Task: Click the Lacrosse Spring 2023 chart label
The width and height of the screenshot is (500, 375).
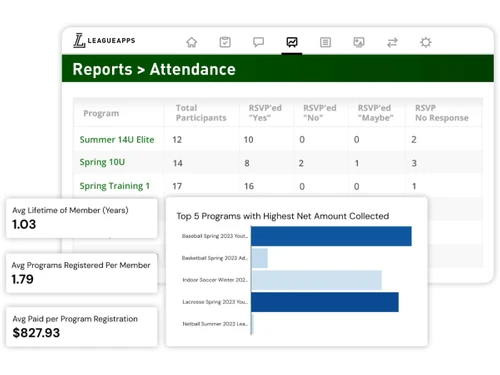Action: click(215, 302)
